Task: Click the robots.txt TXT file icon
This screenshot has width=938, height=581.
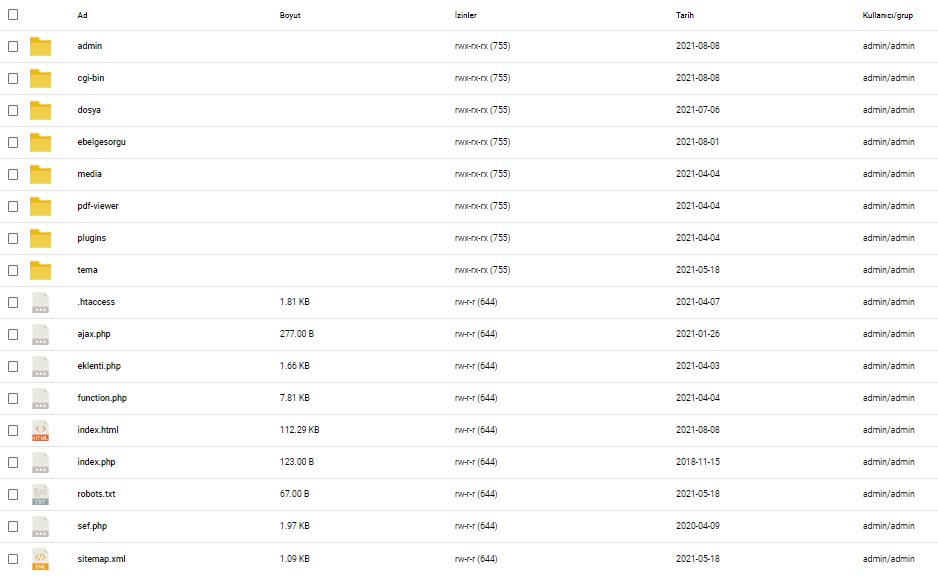Action: [40, 494]
